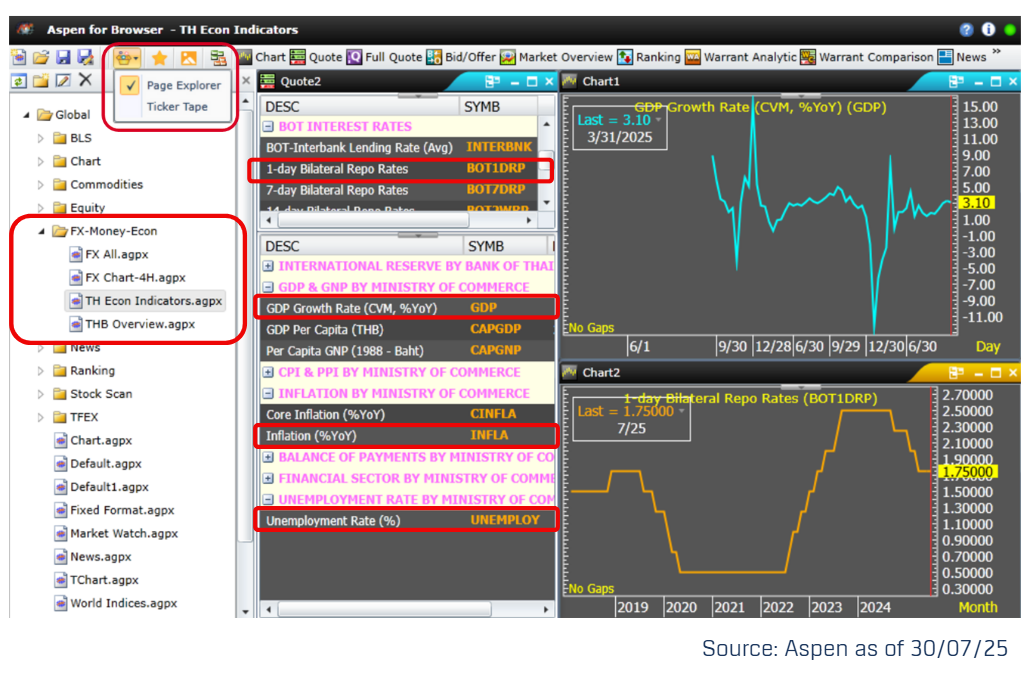Expand the Equity folder

point(41,208)
